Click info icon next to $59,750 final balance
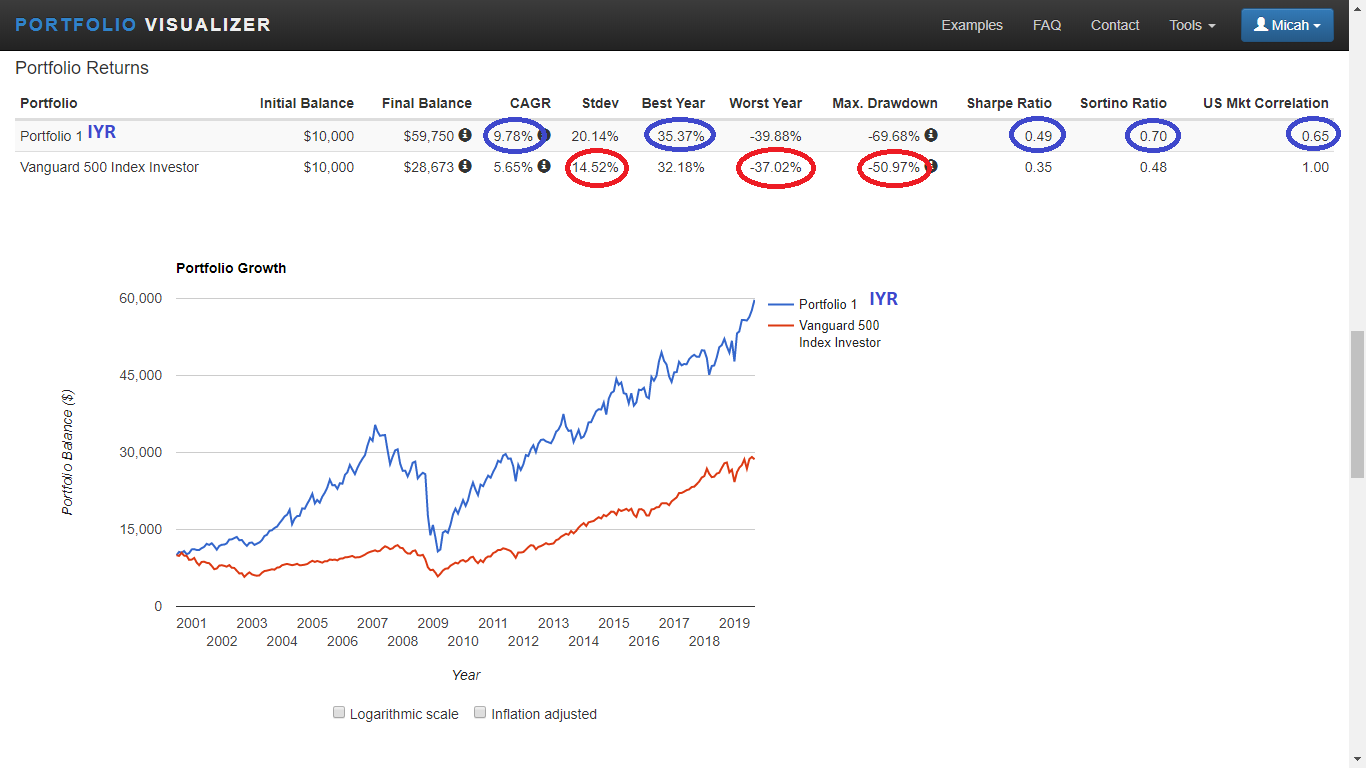The image size is (1366, 768). [465, 135]
